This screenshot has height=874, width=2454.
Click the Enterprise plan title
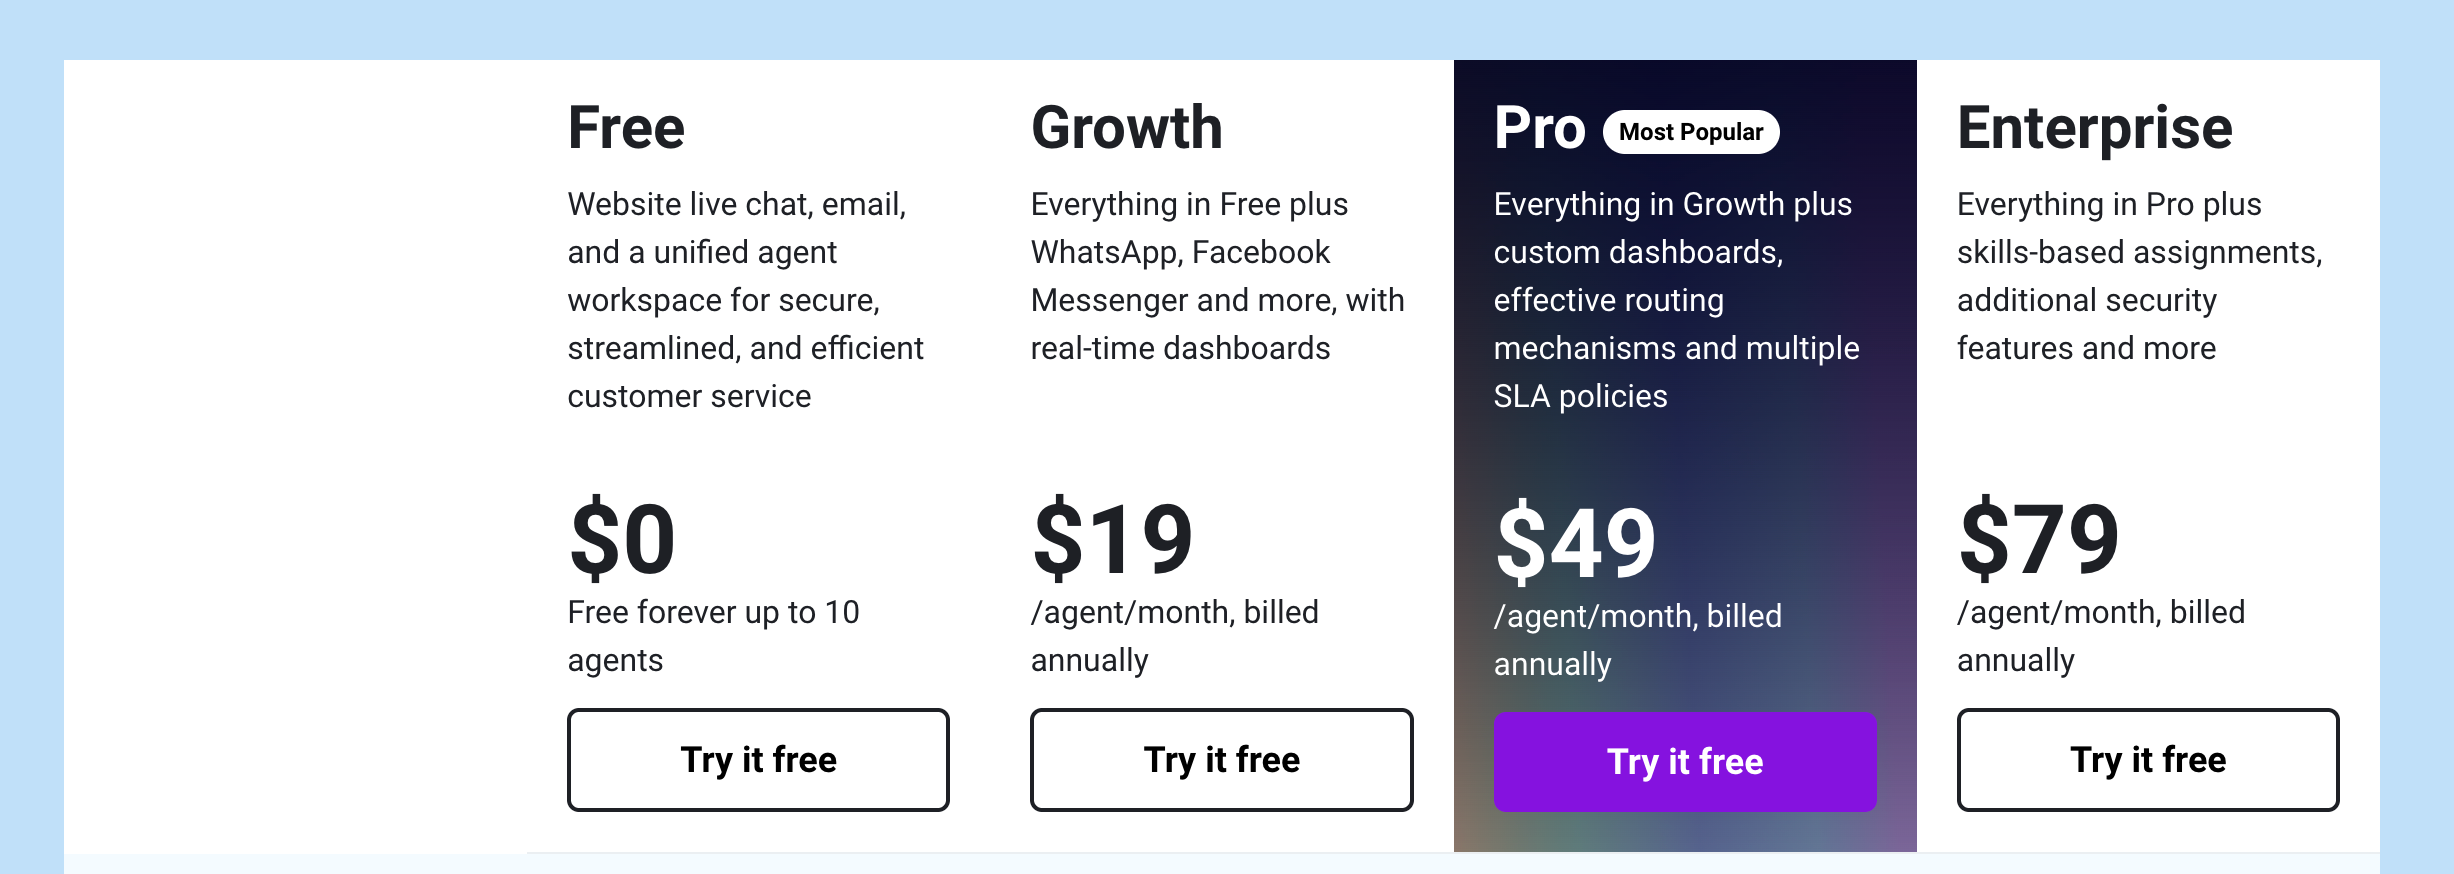pos(2094,128)
